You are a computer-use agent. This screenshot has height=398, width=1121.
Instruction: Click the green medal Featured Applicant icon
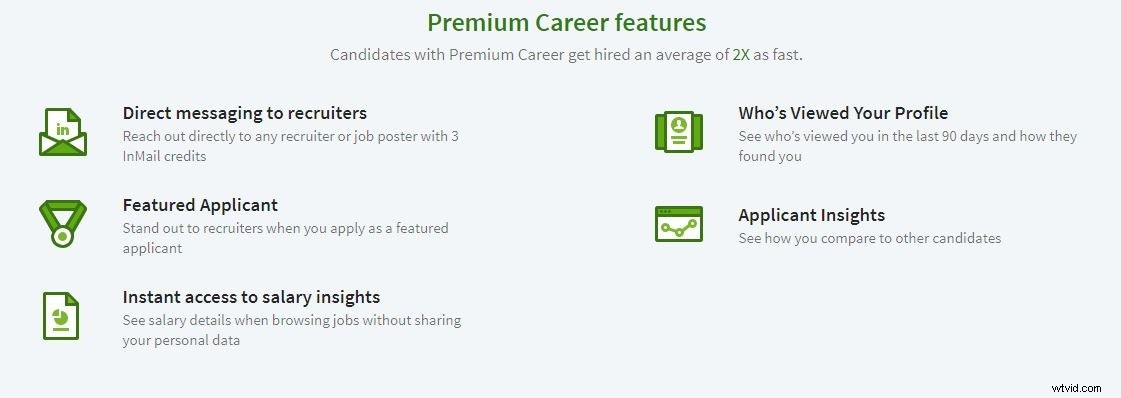pos(63,224)
